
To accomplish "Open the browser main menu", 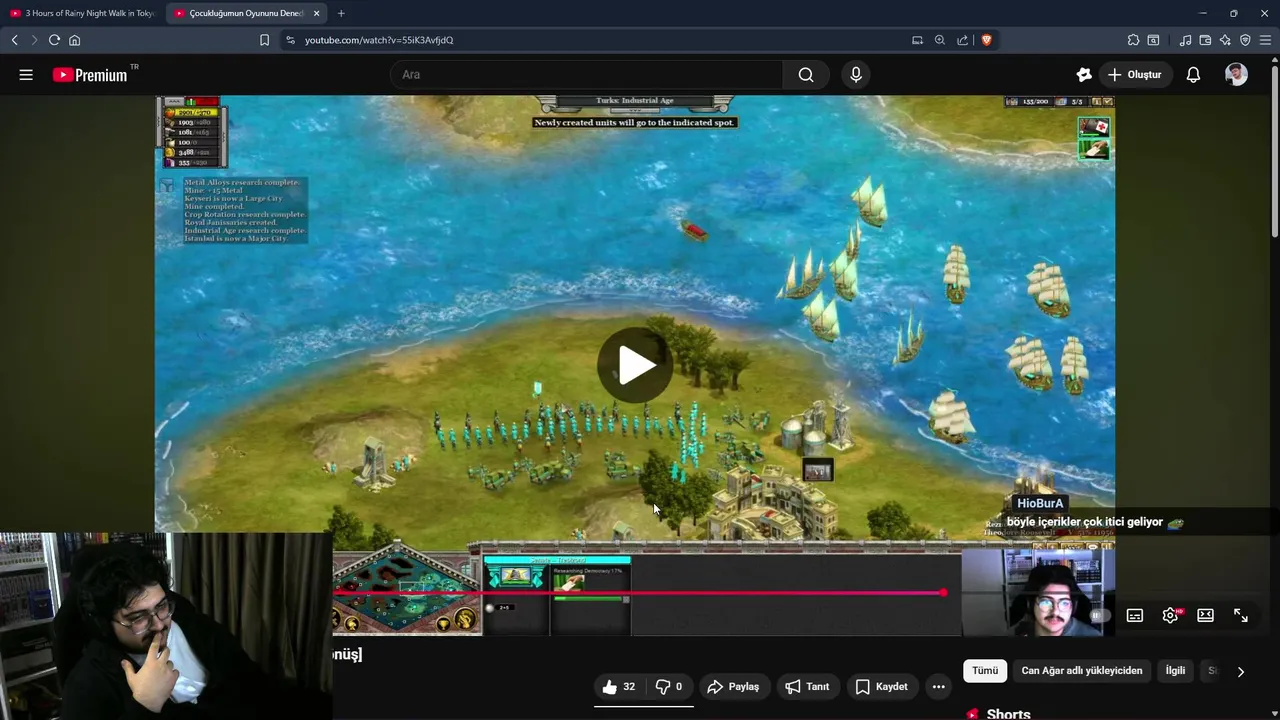I will [x=1265, y=40].
